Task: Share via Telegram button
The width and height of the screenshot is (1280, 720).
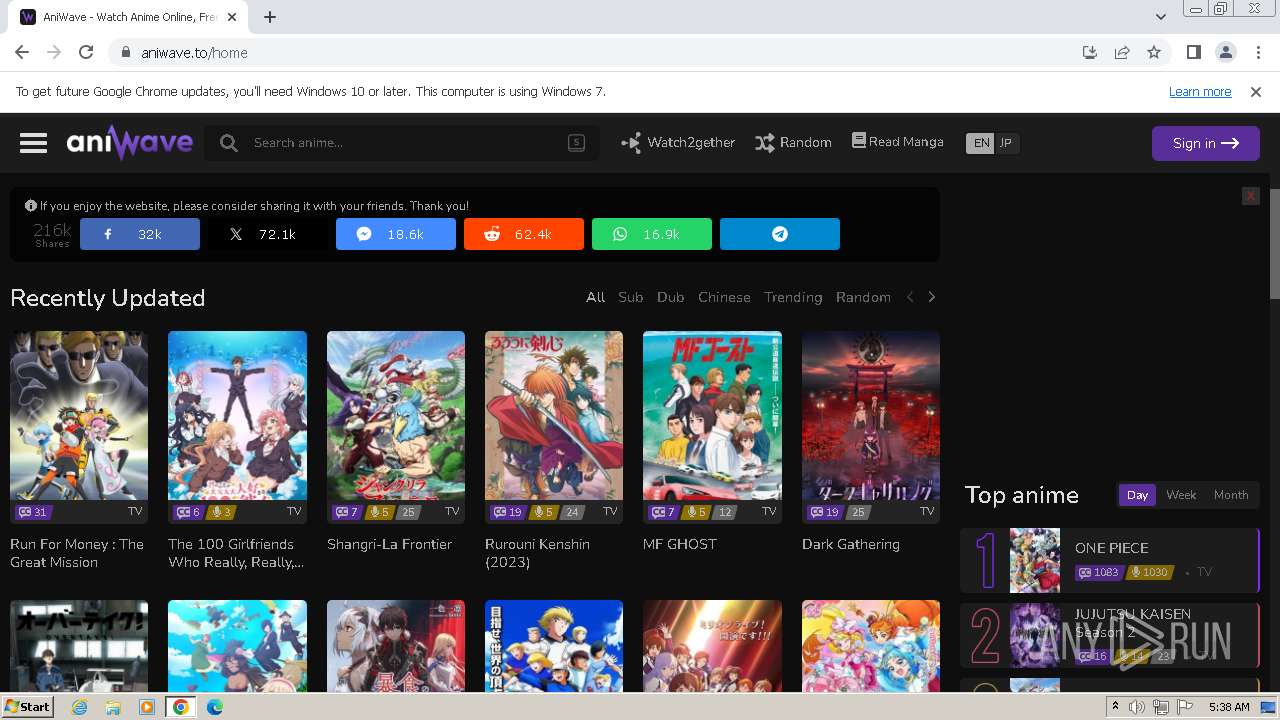Action: pyautogui.click(x=780, y=234)
